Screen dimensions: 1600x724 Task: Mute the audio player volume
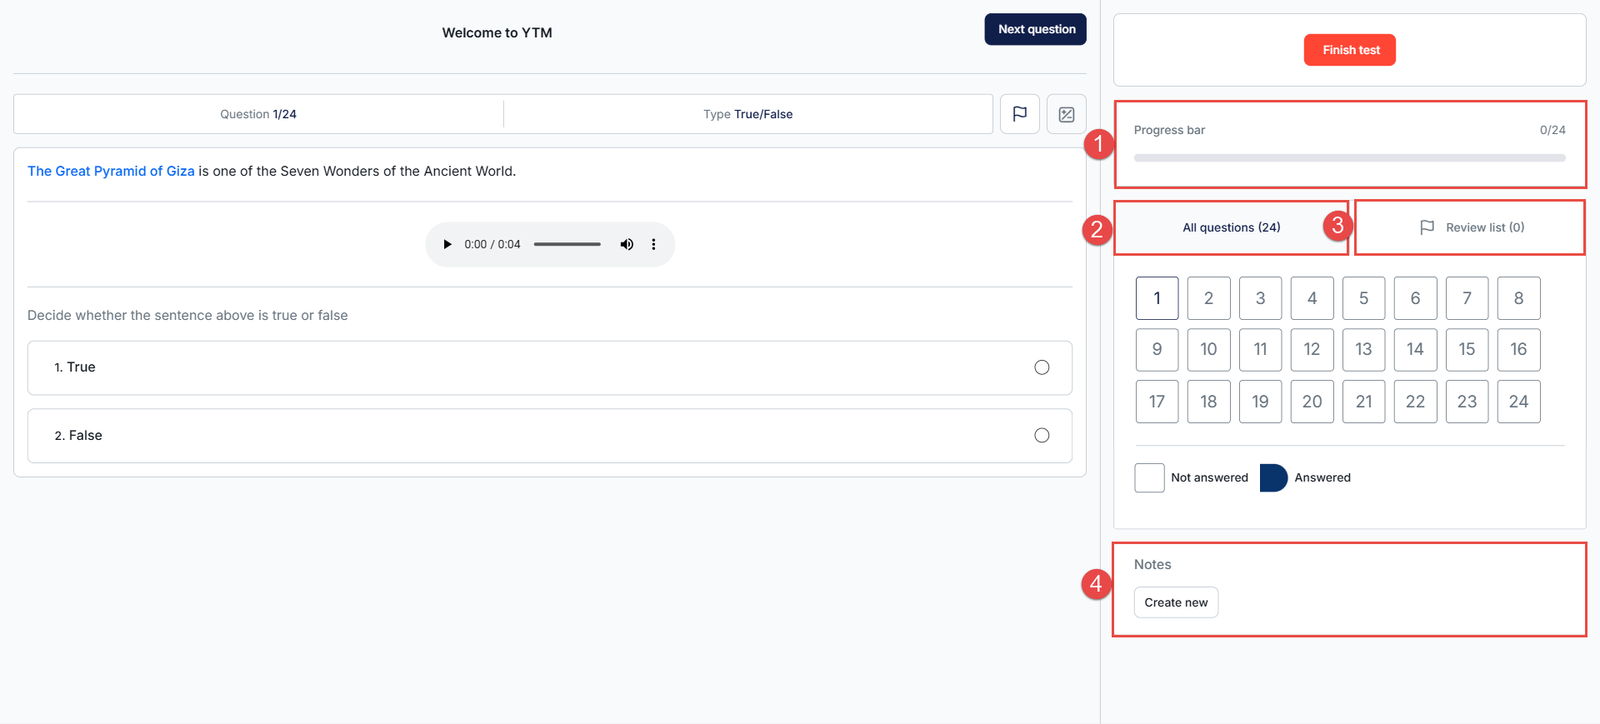(627, 244)
